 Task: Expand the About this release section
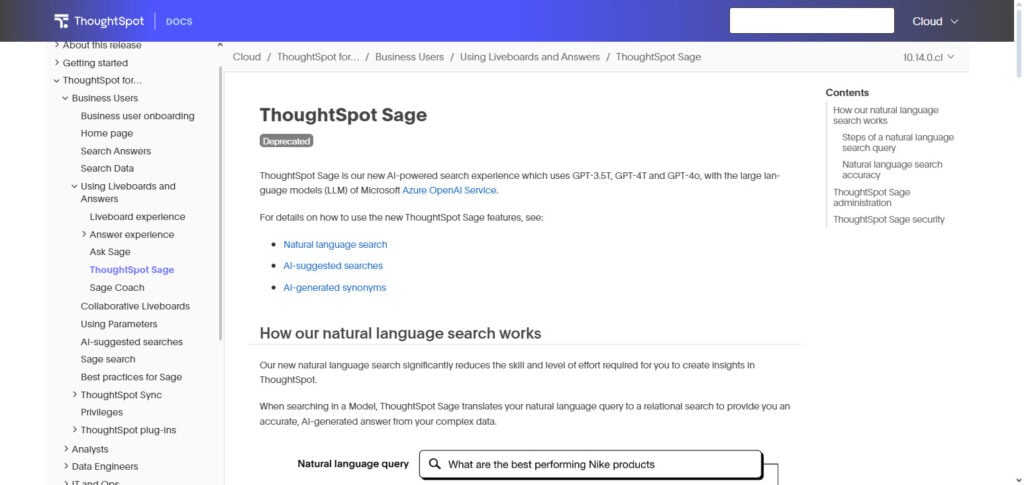(57, 45)
